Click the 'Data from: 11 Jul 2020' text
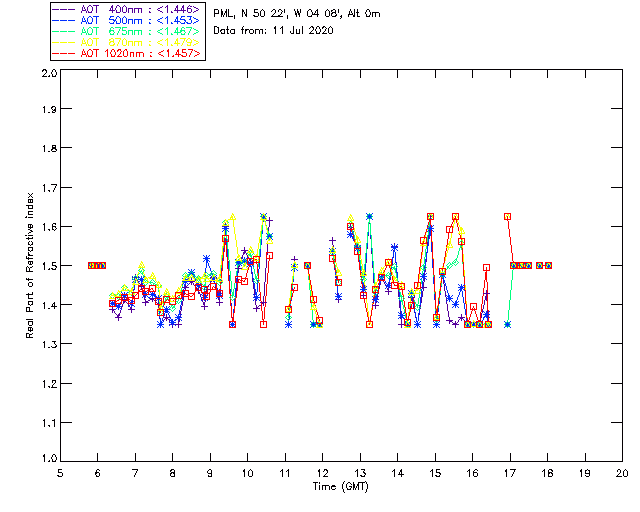This screenshot has width=640, height=512. [273, 30]
